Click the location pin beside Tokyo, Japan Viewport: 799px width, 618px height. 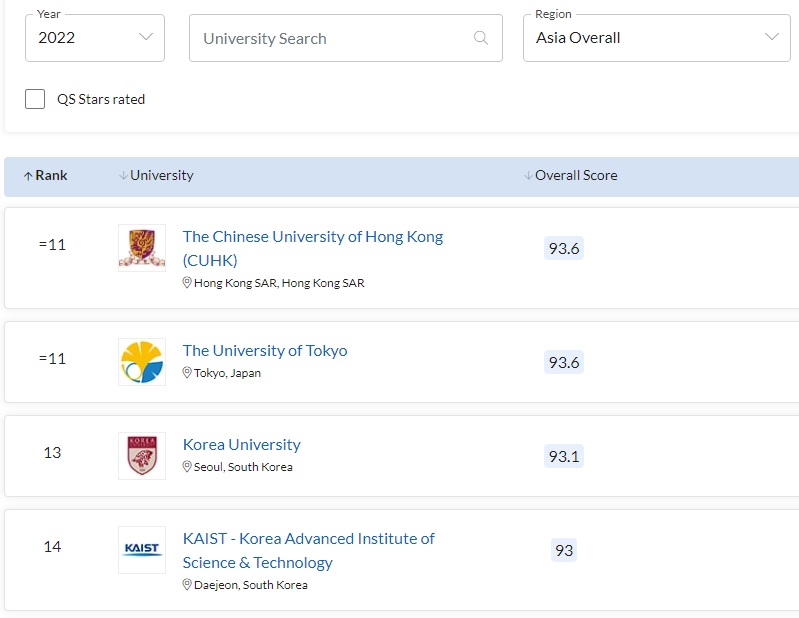pyautogui.click(x=187, y=373)
